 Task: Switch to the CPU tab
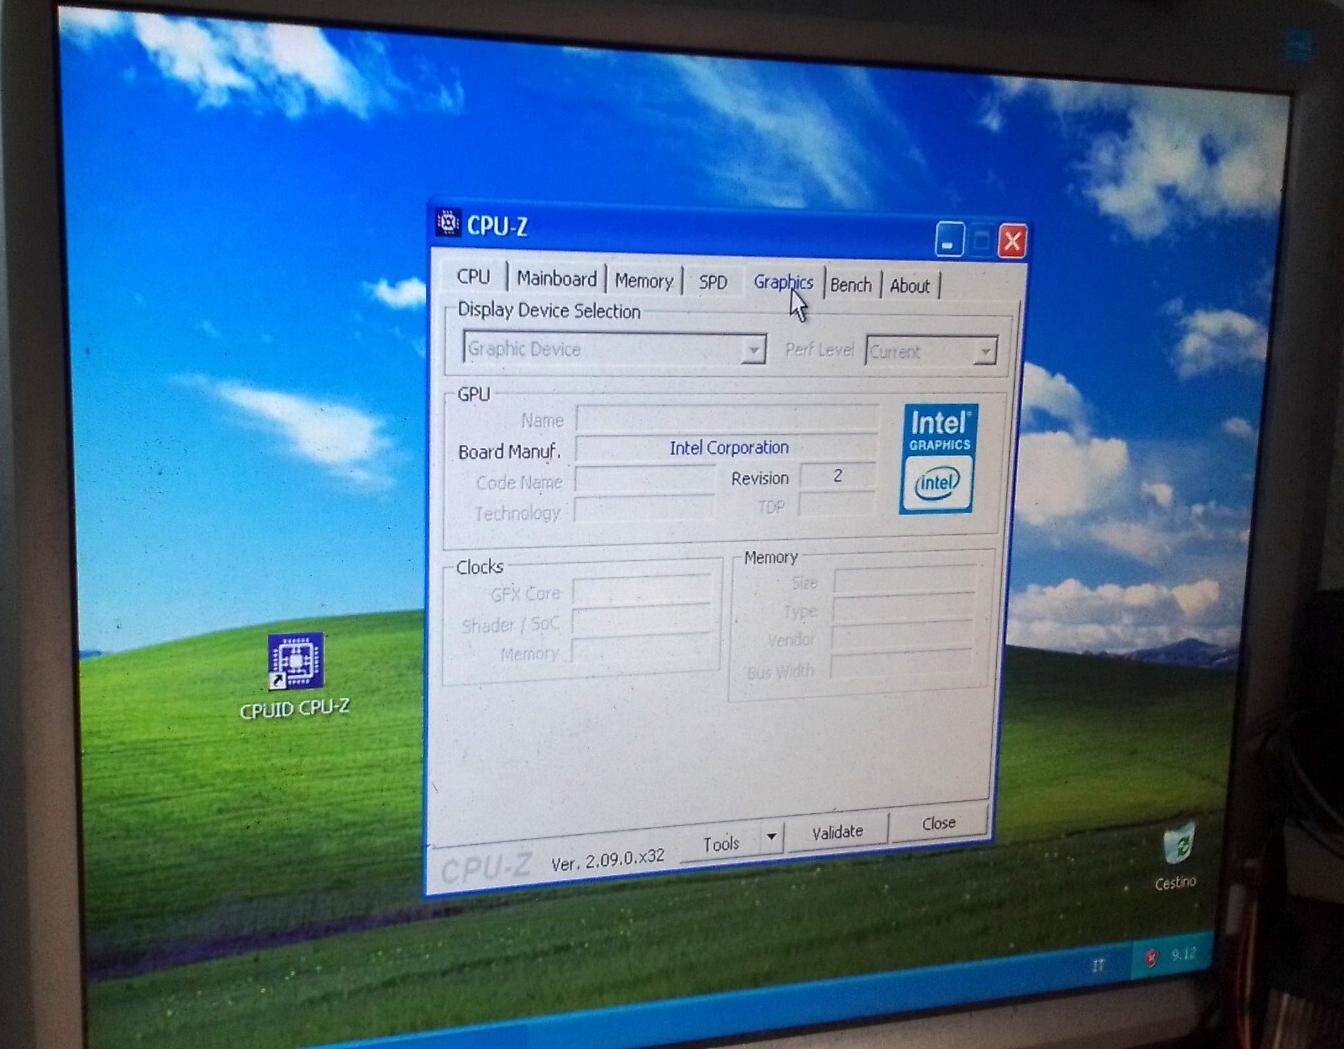click(474, 277)
